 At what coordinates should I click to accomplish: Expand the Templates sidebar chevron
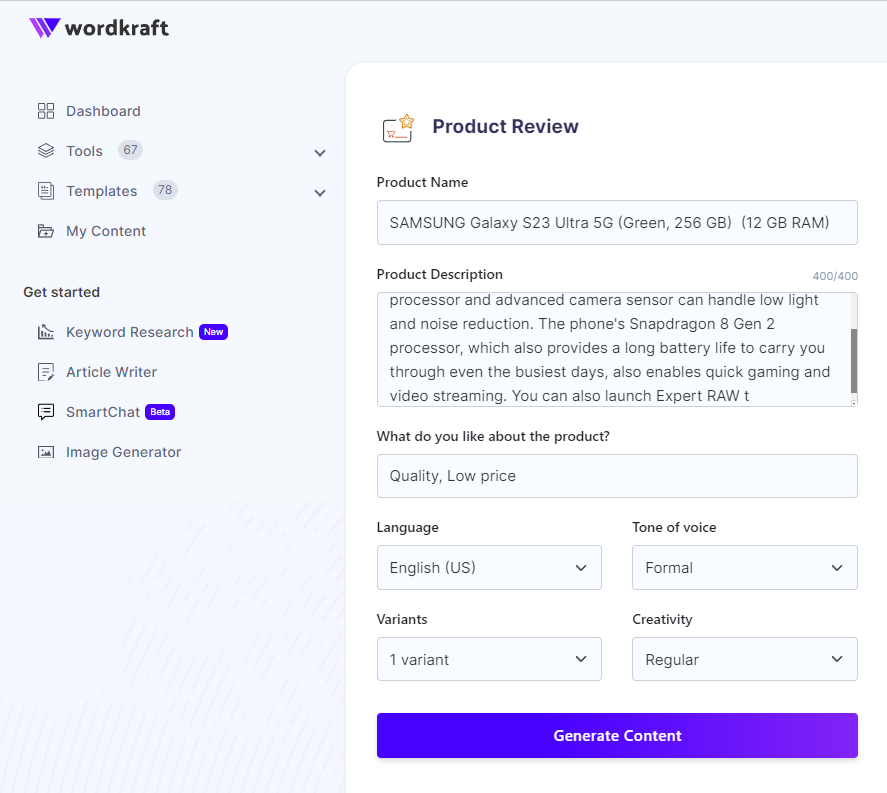click(319, 193)
